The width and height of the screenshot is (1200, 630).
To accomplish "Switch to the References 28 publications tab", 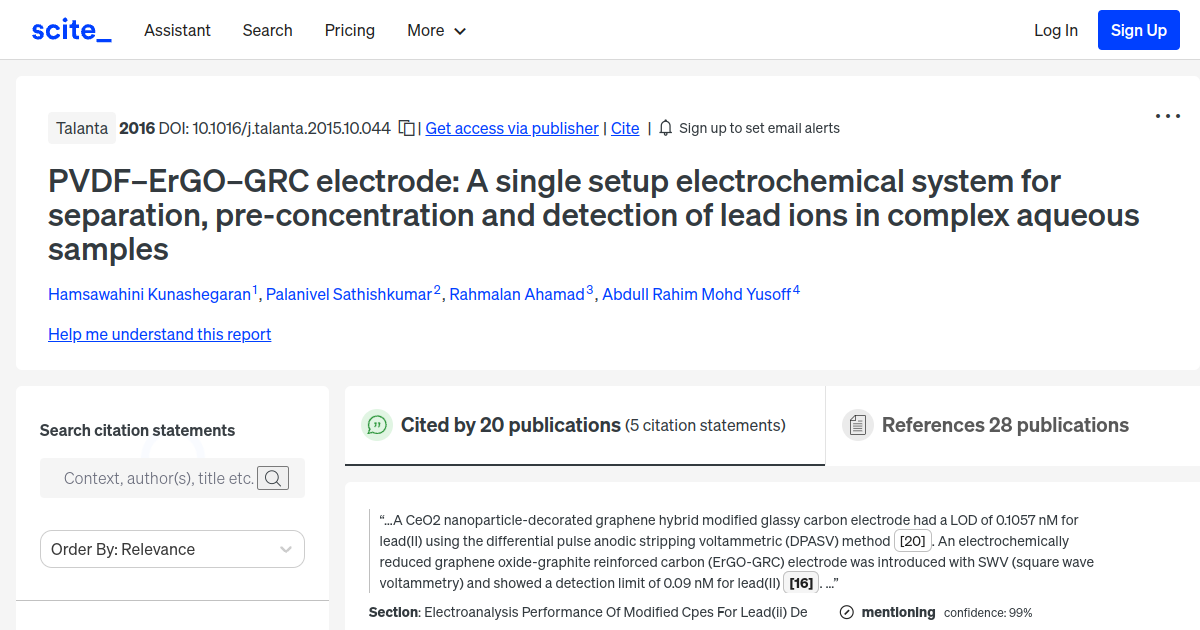I will [1004, 425].
